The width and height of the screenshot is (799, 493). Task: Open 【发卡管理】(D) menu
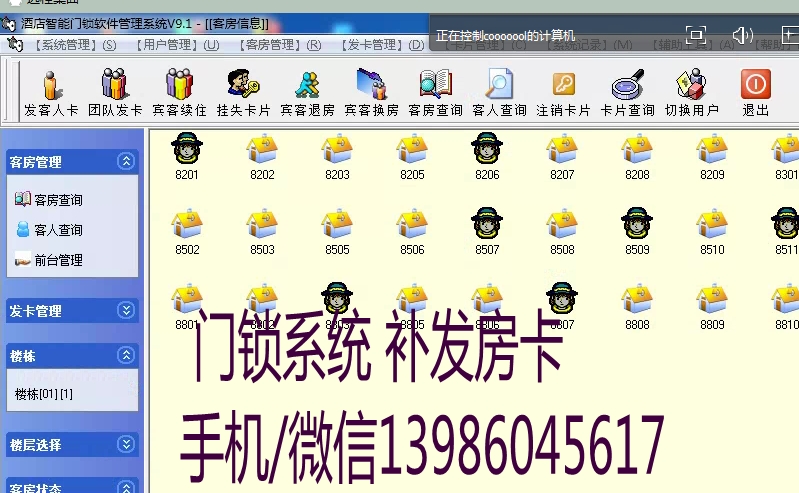382,45
